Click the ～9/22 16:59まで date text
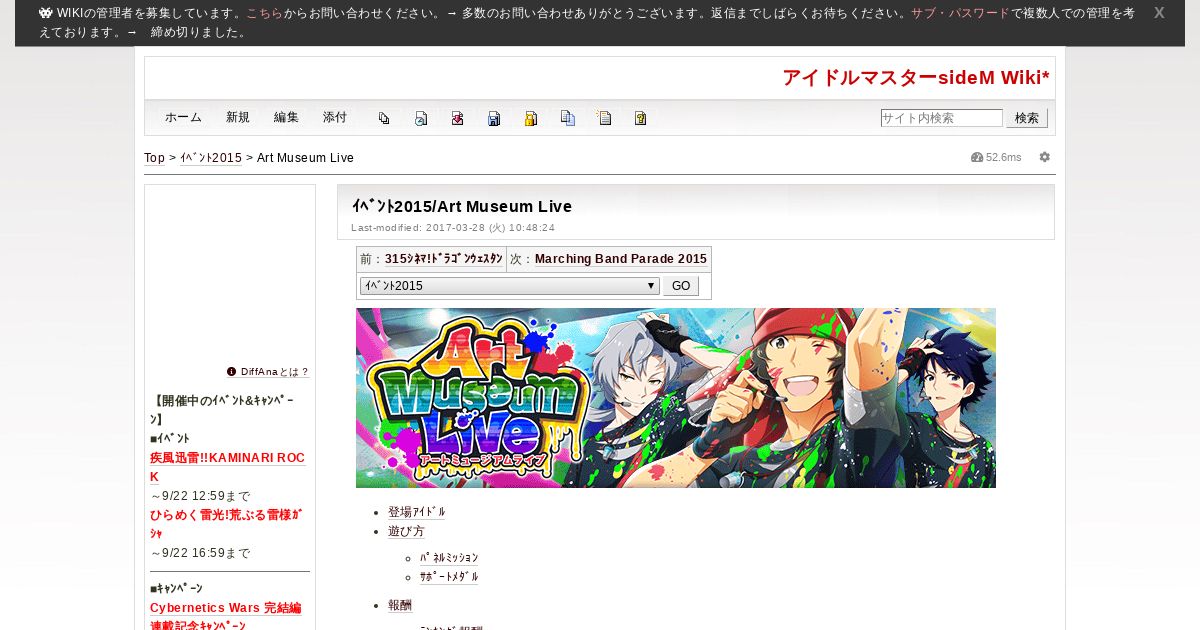Screen dimensions: 1200x630 click(200, 553)
